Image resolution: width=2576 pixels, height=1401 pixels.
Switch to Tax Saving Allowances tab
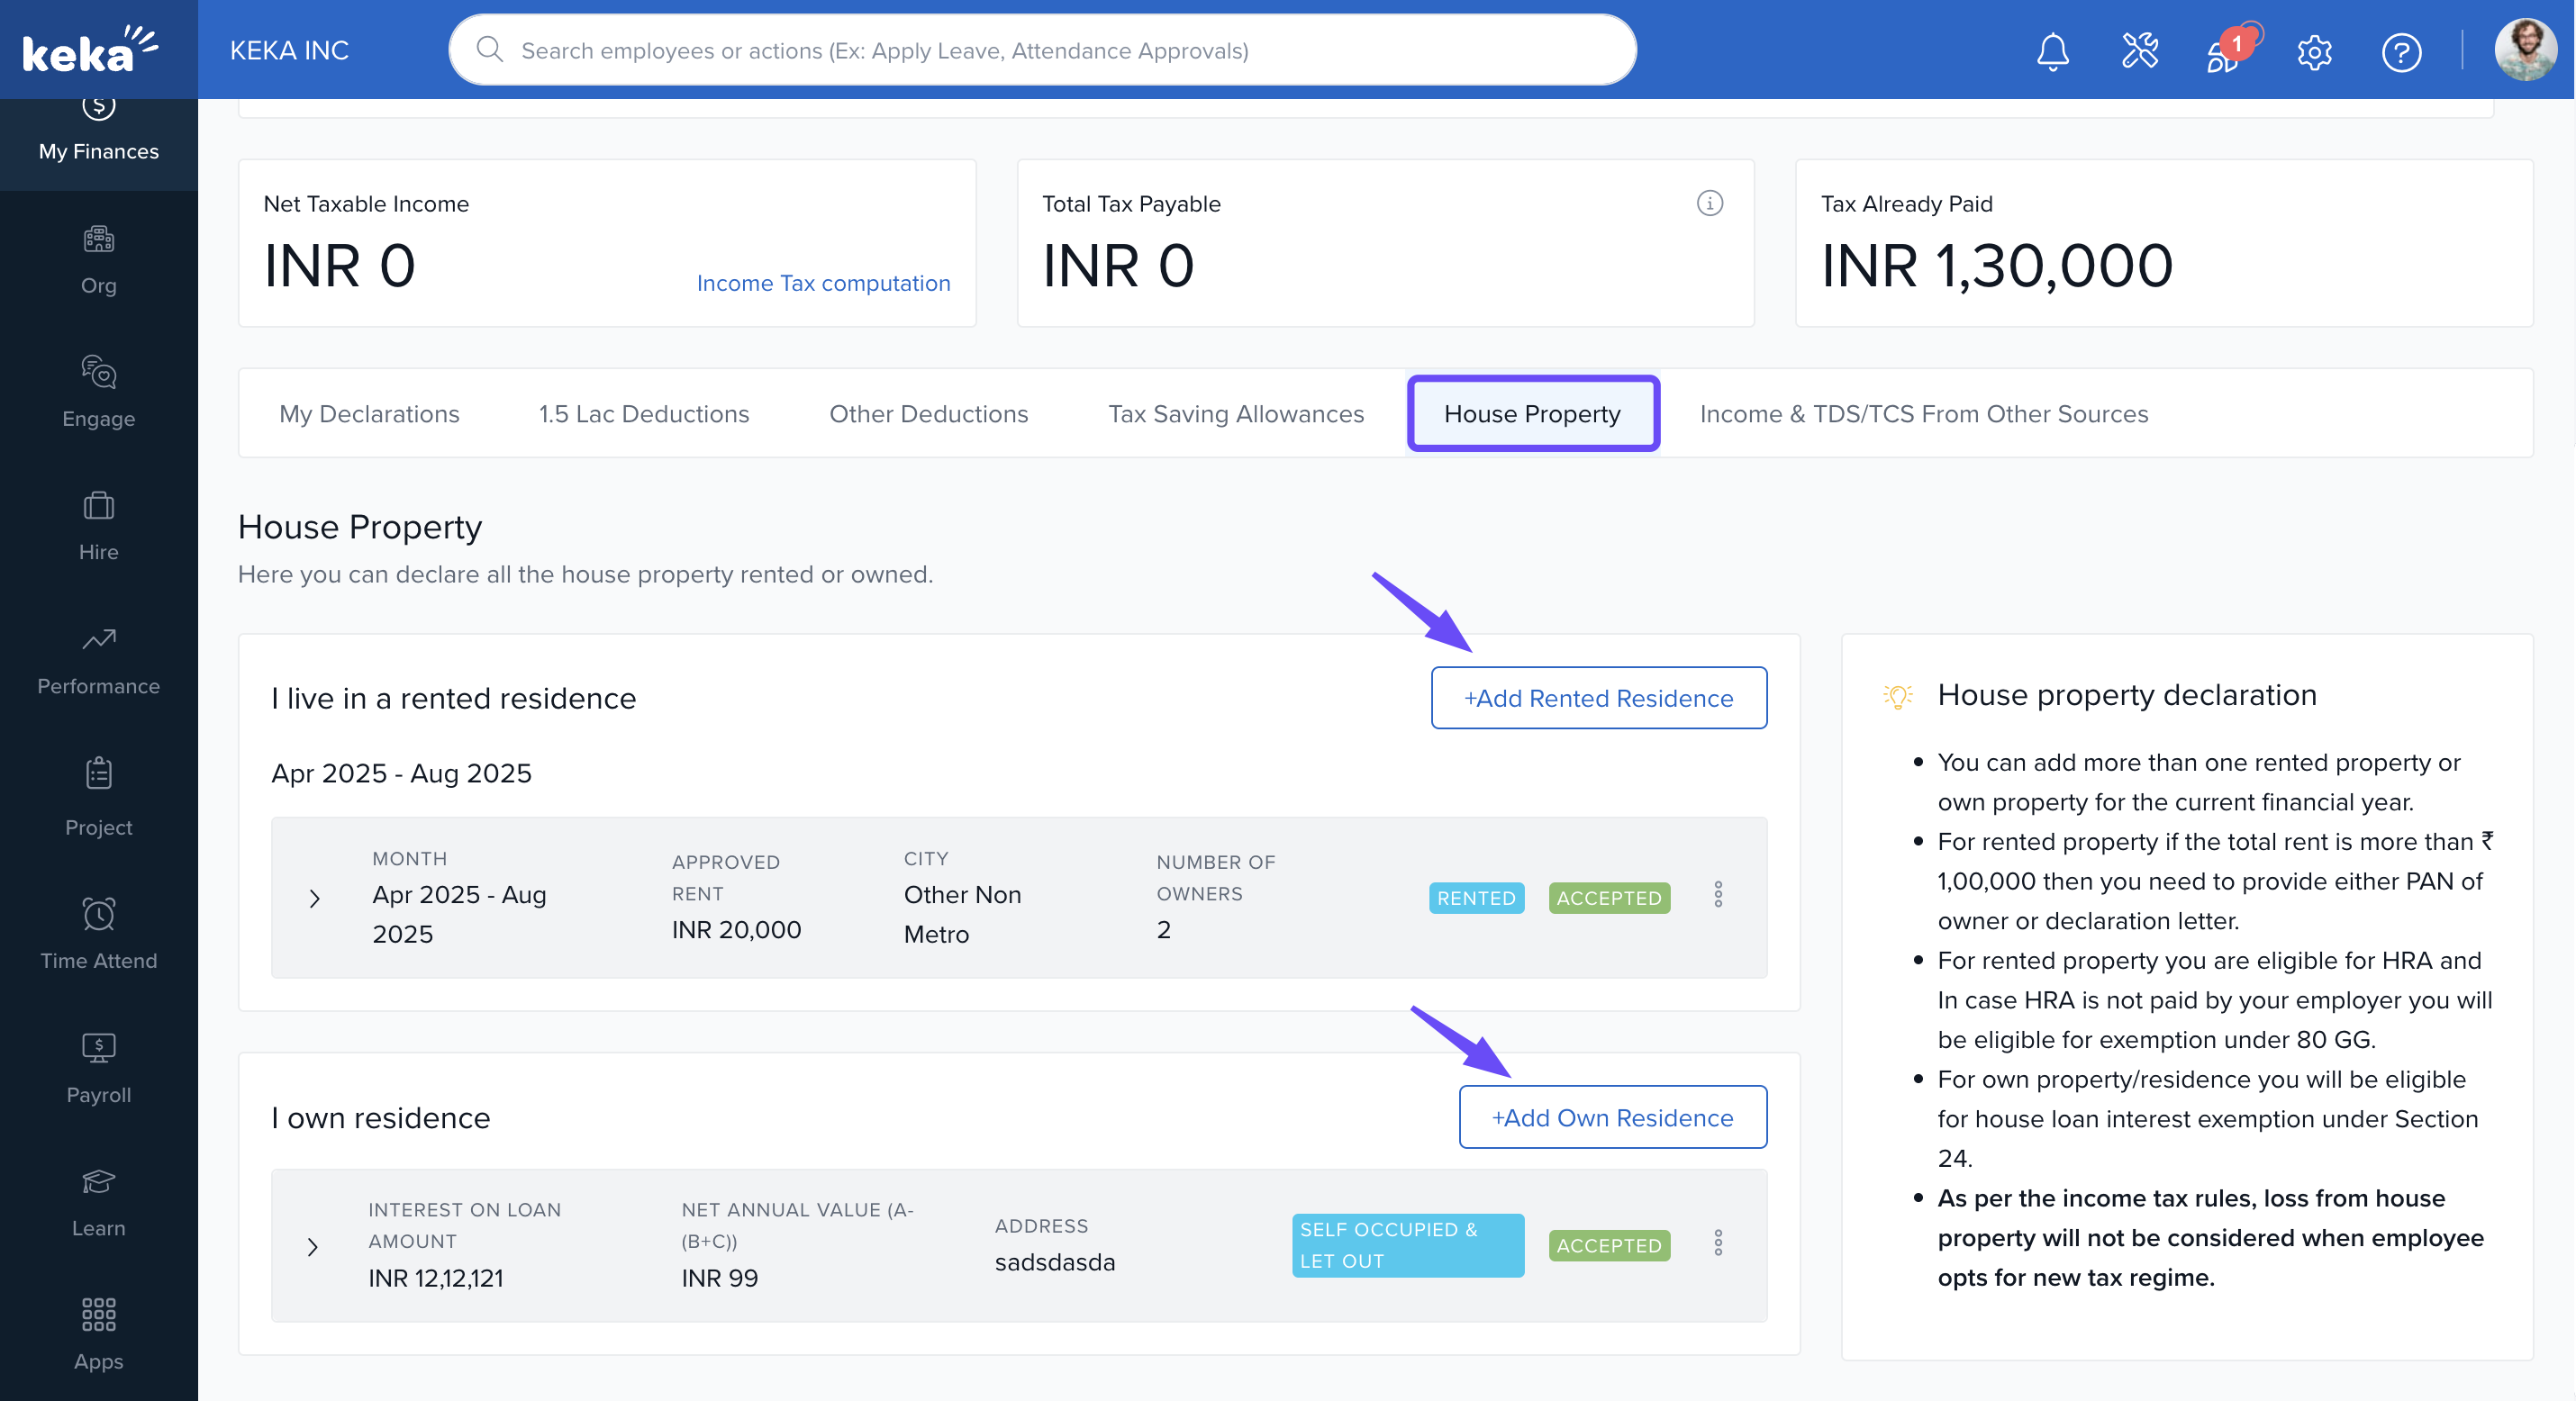[1235, 414]
